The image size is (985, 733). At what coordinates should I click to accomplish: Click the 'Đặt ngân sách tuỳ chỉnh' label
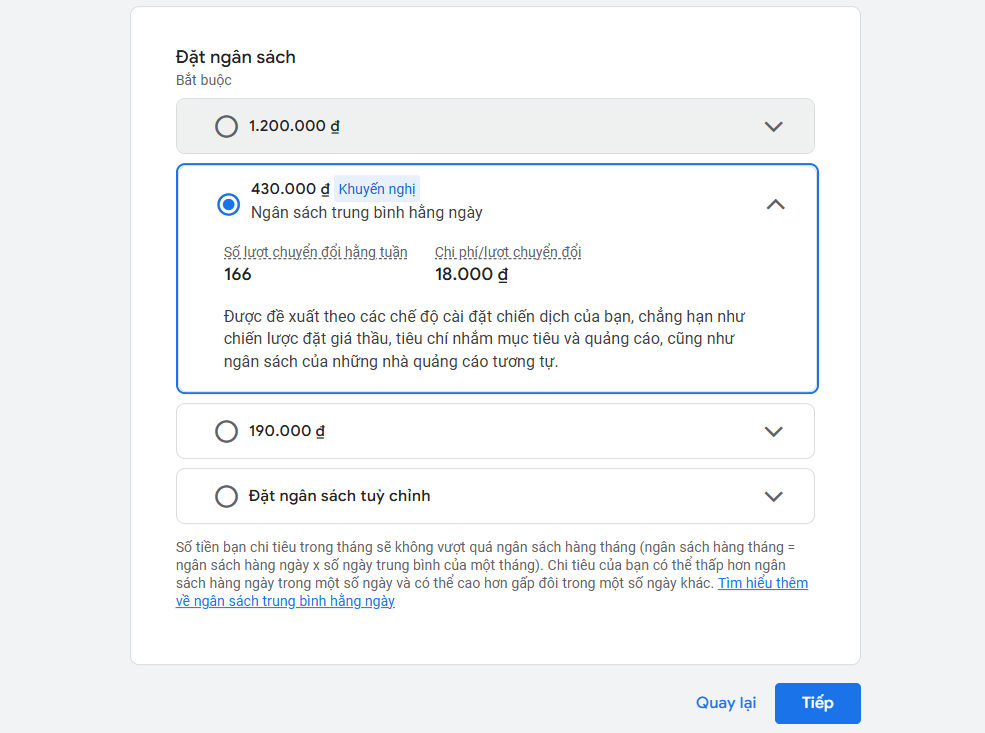(339, 496)
